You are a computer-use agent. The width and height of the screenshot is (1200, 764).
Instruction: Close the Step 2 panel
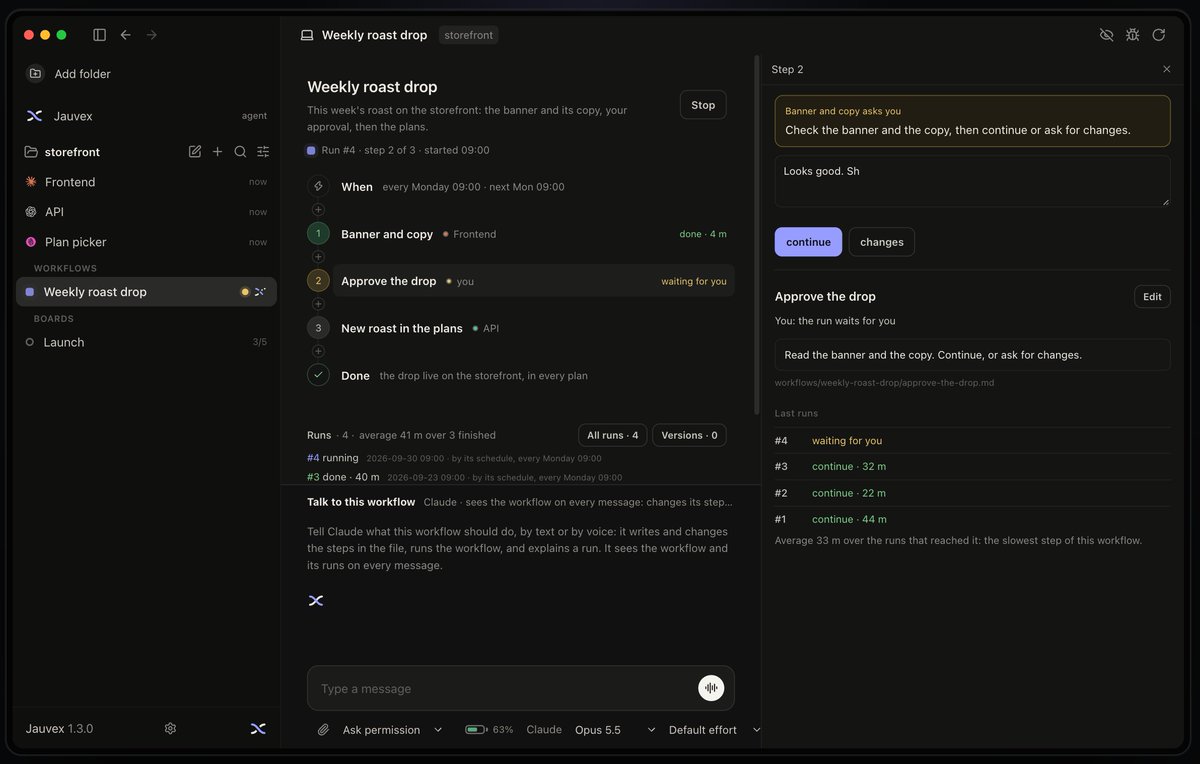pos(1166,69)
